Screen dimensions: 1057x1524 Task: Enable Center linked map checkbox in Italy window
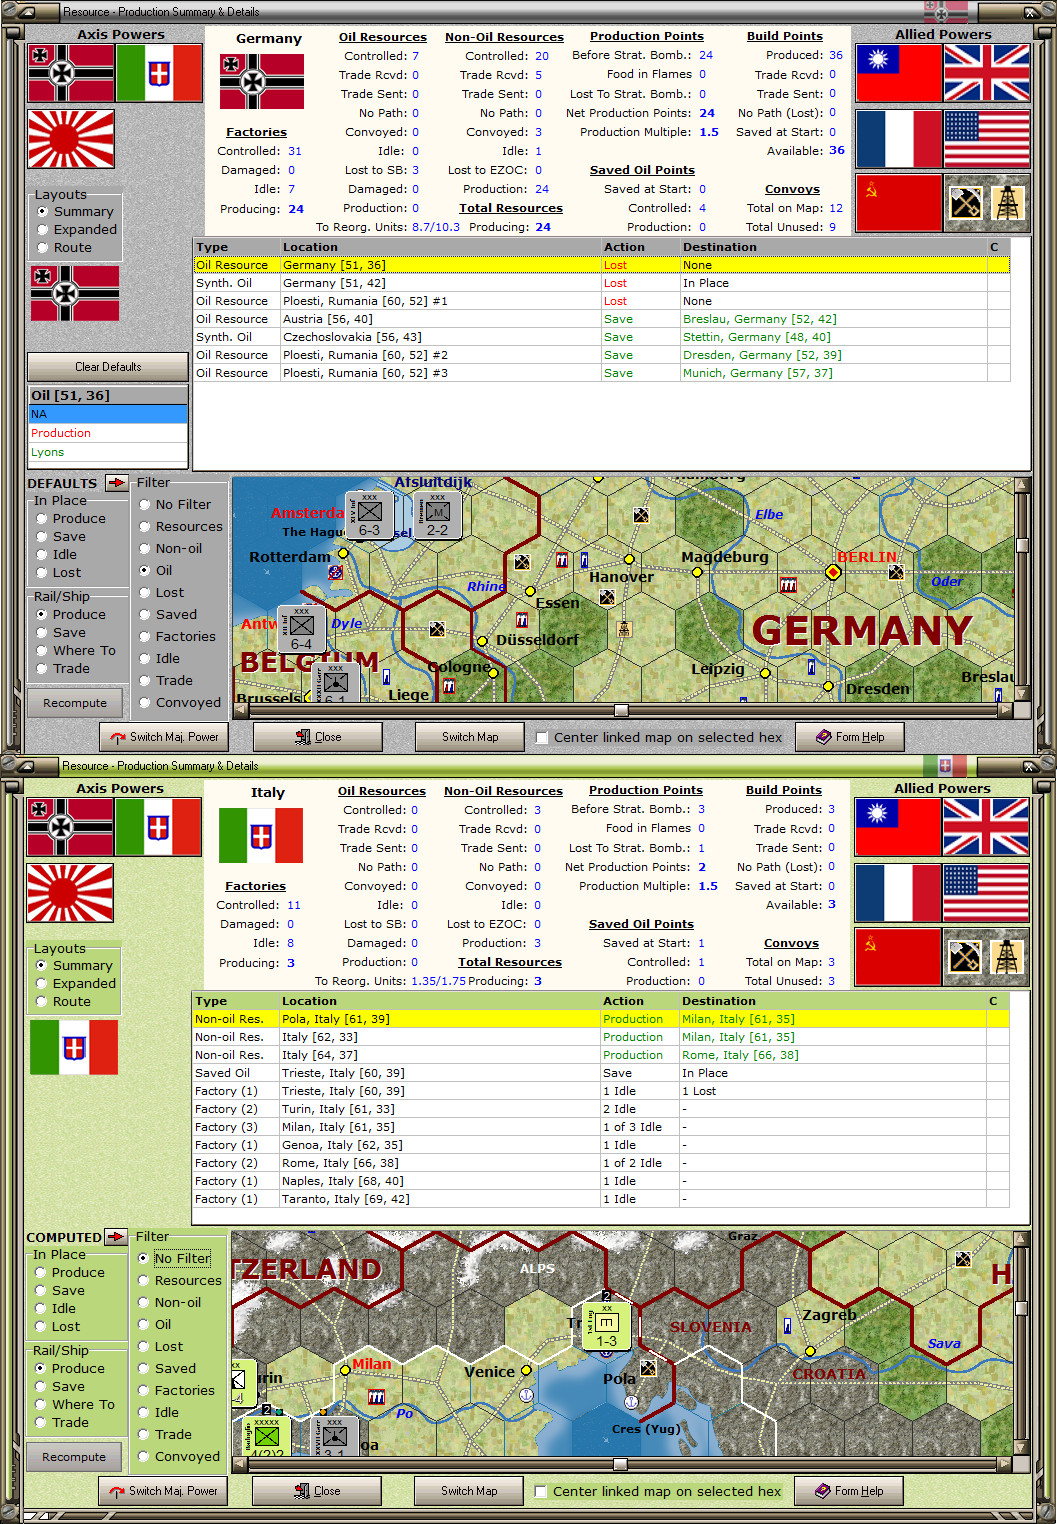point(540,1491)
